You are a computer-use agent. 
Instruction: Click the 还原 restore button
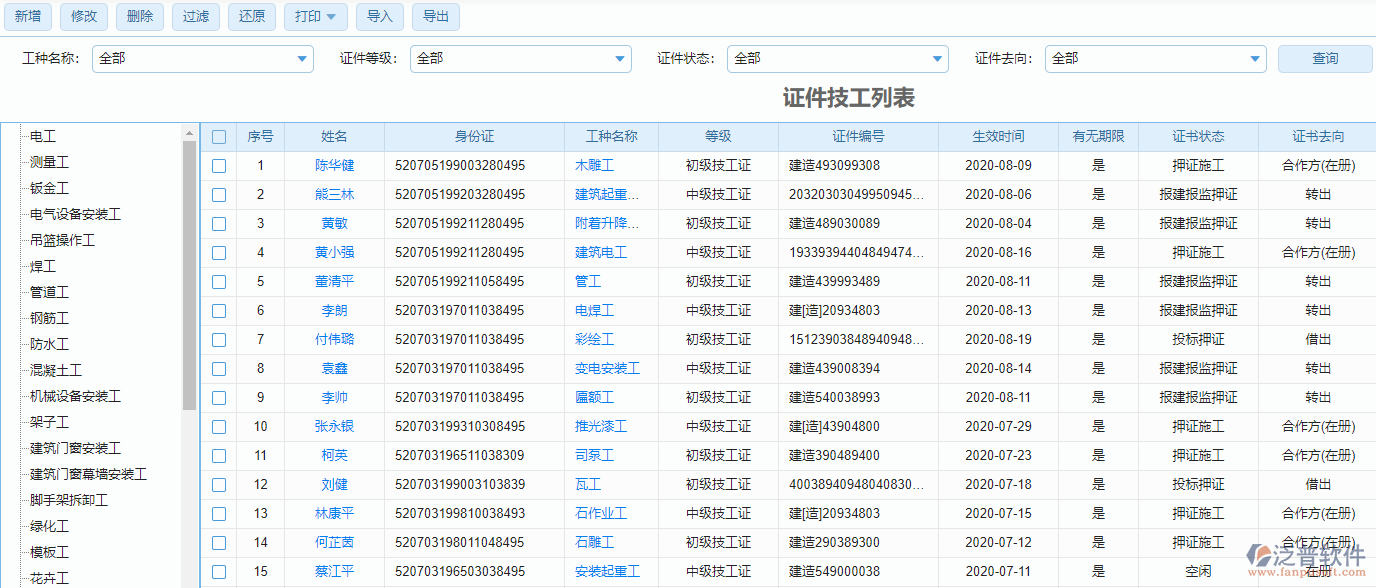pos(251,17)
